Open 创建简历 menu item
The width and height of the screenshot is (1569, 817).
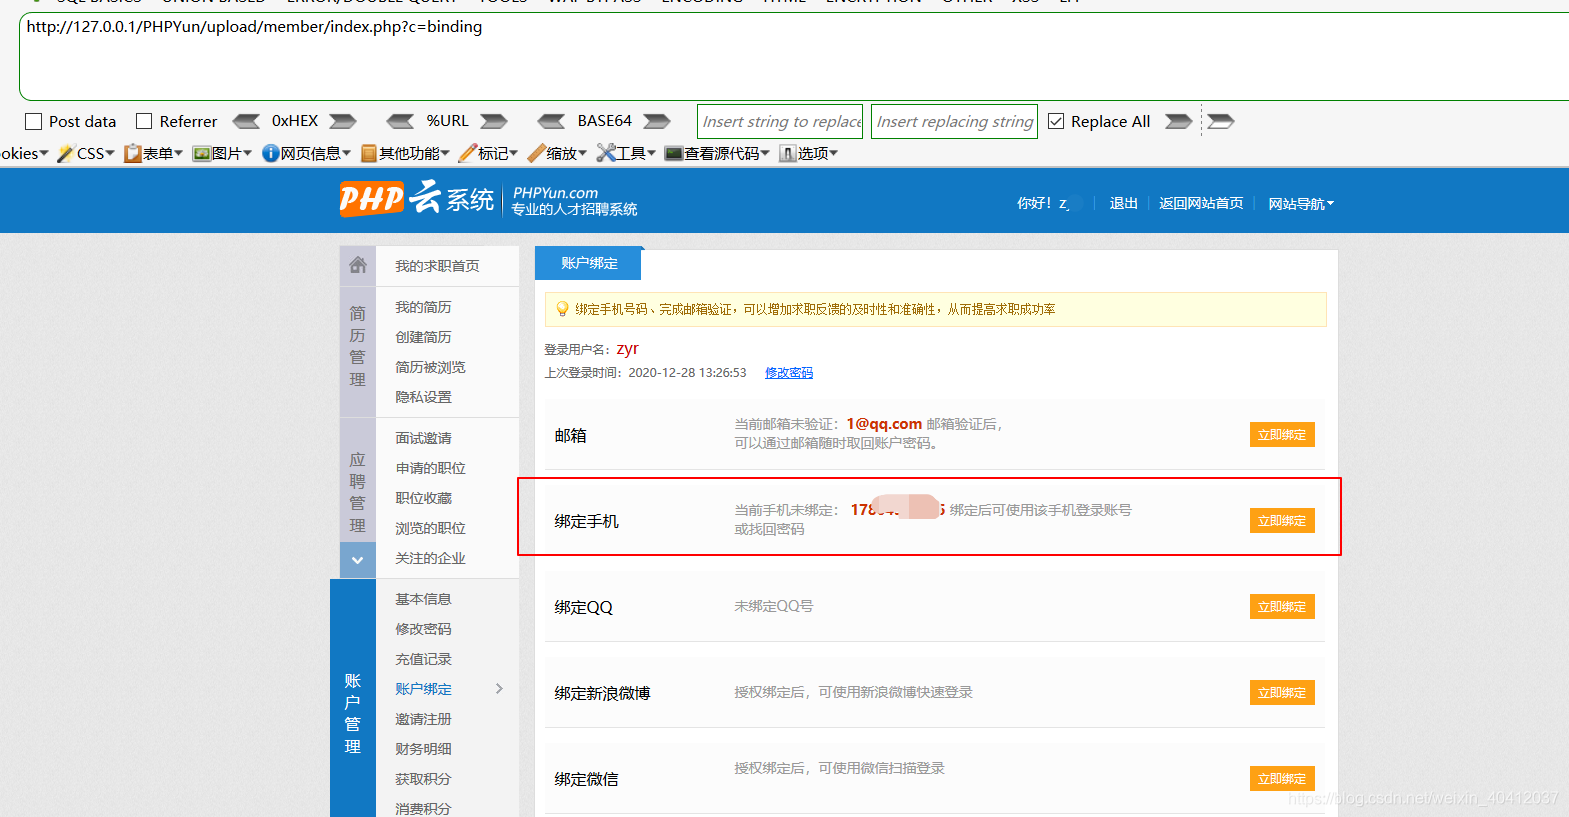(x=423, y=337)
